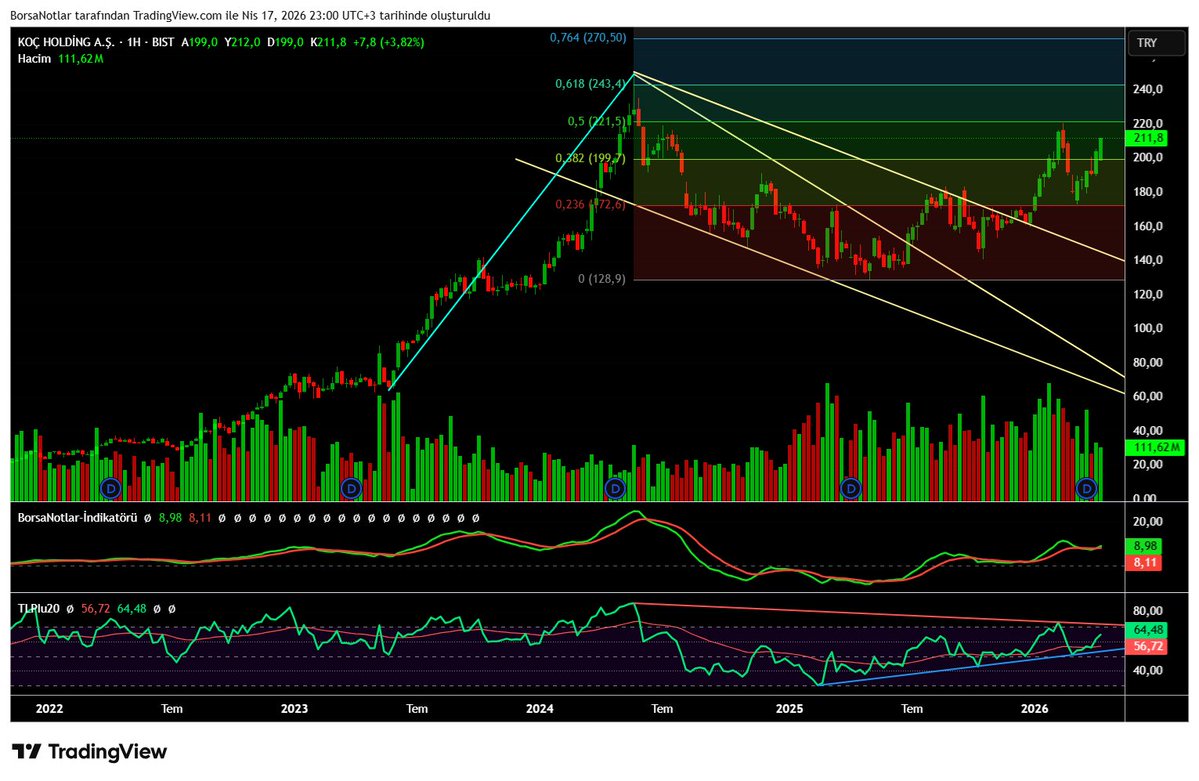Click the green 8,98 value in BorsaNotlar legend
This screenshot has width=1199, height=781.
pos(171,518)
